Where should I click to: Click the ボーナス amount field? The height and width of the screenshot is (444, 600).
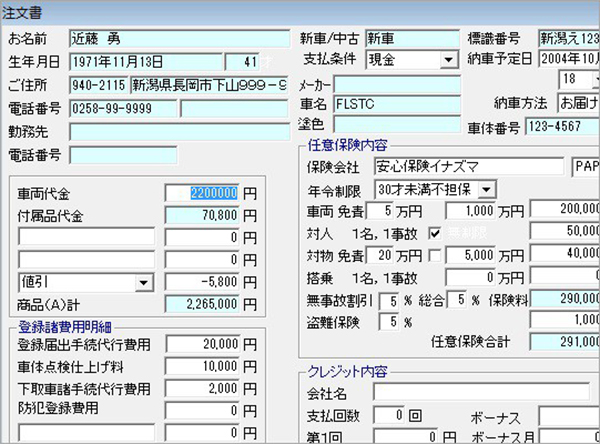[x=569, y=416]
